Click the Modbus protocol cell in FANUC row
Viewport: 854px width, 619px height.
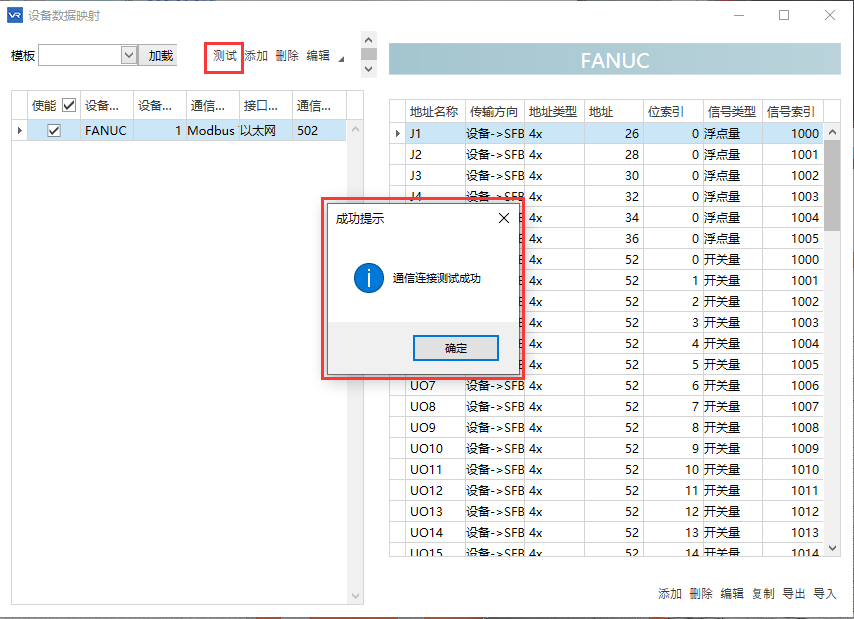pos(213,131)
